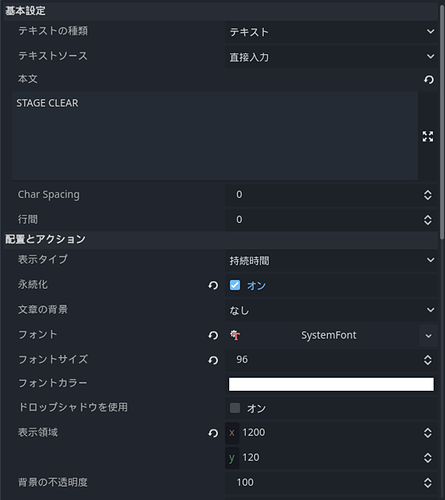Open the テキストの種類 dropdown
Viewport: 445px width, 500px height.
click(x=331, y=32)
